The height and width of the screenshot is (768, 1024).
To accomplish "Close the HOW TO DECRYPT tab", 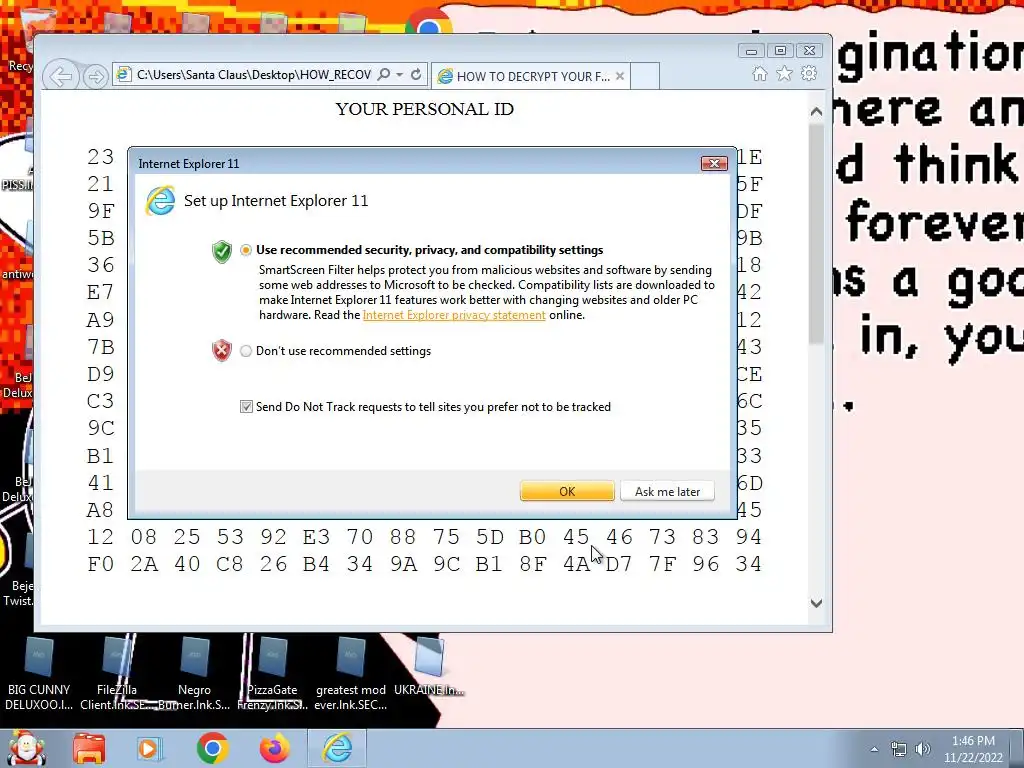I will coord(620,76).
